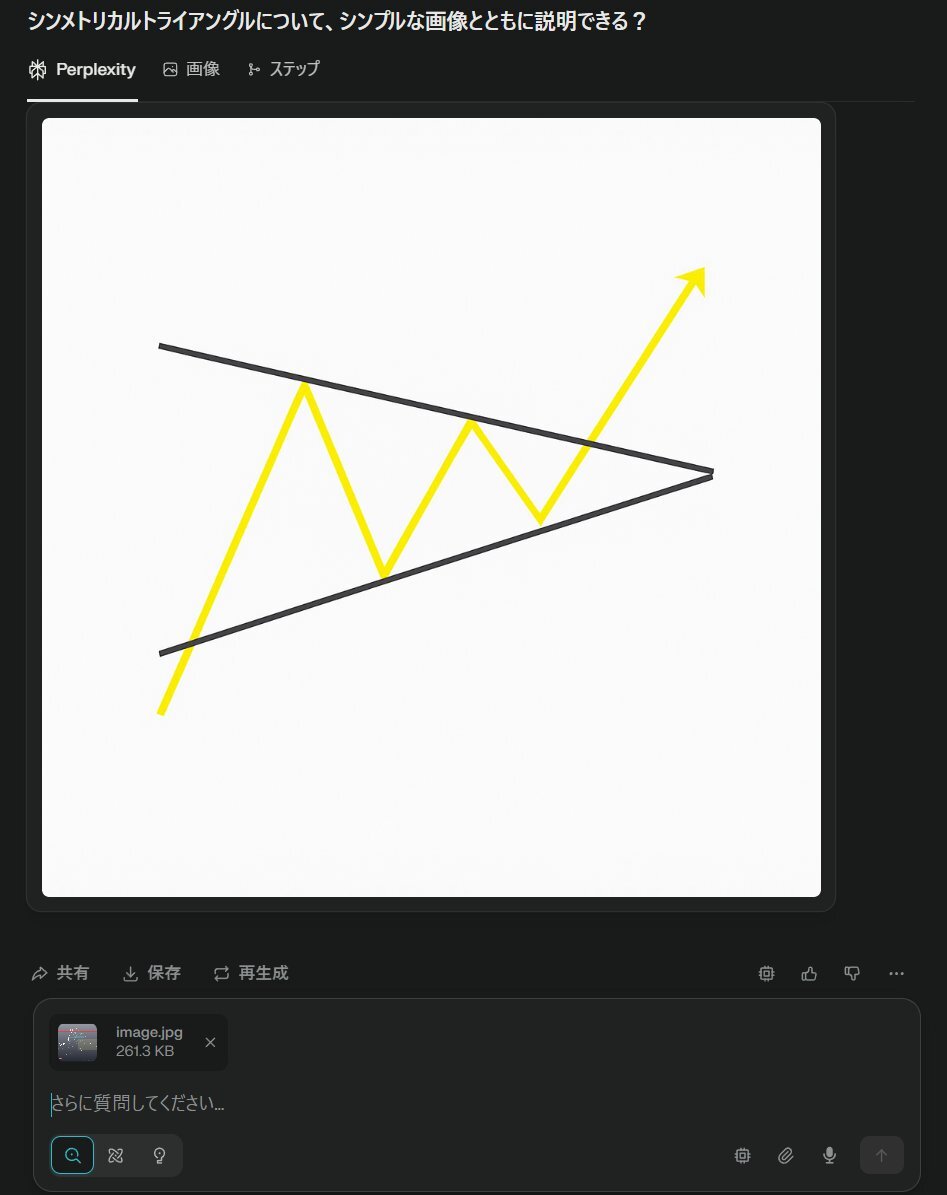
Task: Select the lightbulb labs mode toggle
Action: click(159, 1155)
